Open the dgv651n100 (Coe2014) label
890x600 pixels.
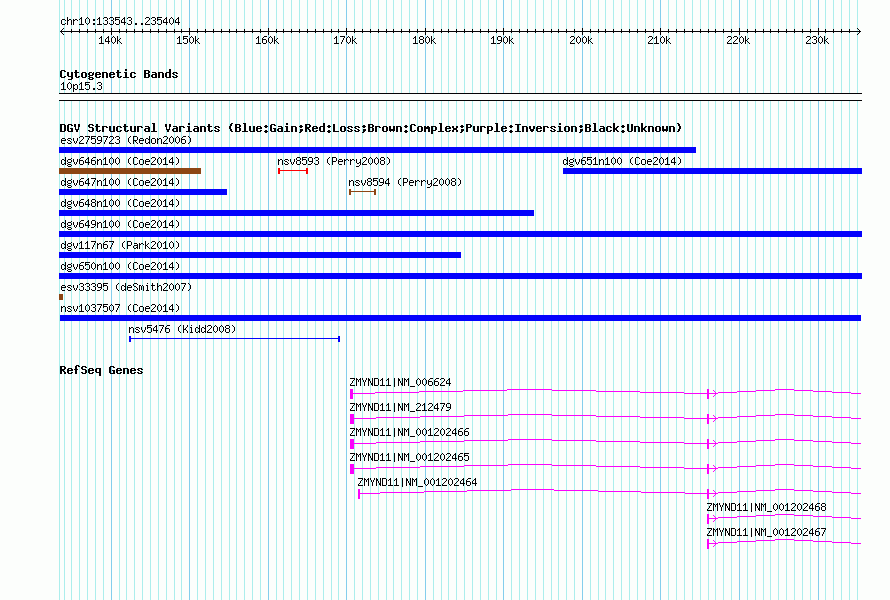[x=622, y=161]
